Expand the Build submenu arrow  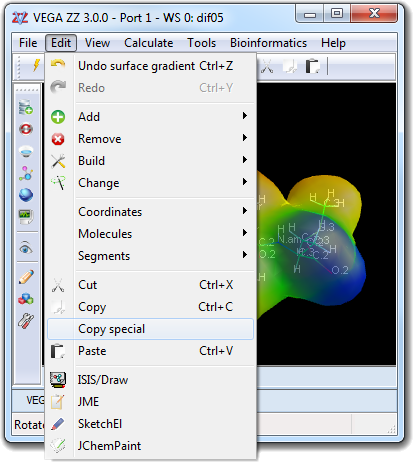245,160
